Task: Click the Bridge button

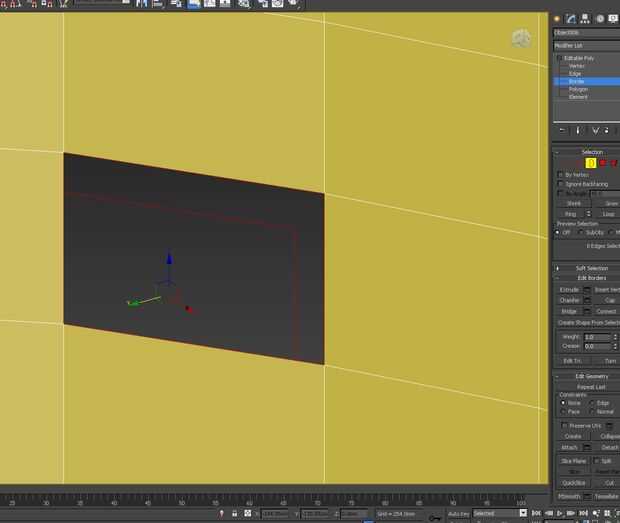Action: point(569,312)
